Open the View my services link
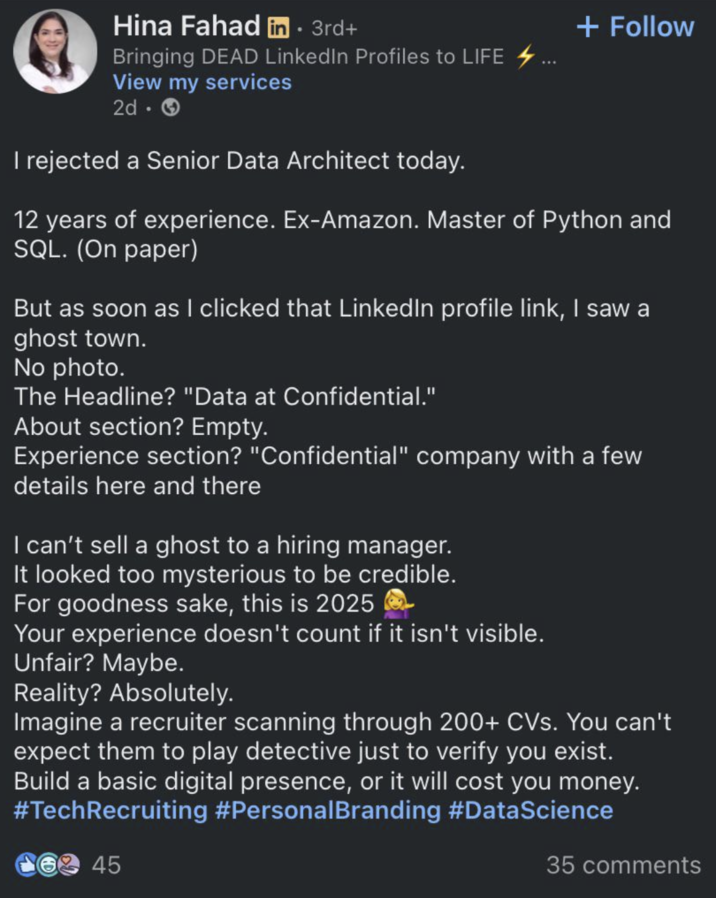 coord(202,82)
